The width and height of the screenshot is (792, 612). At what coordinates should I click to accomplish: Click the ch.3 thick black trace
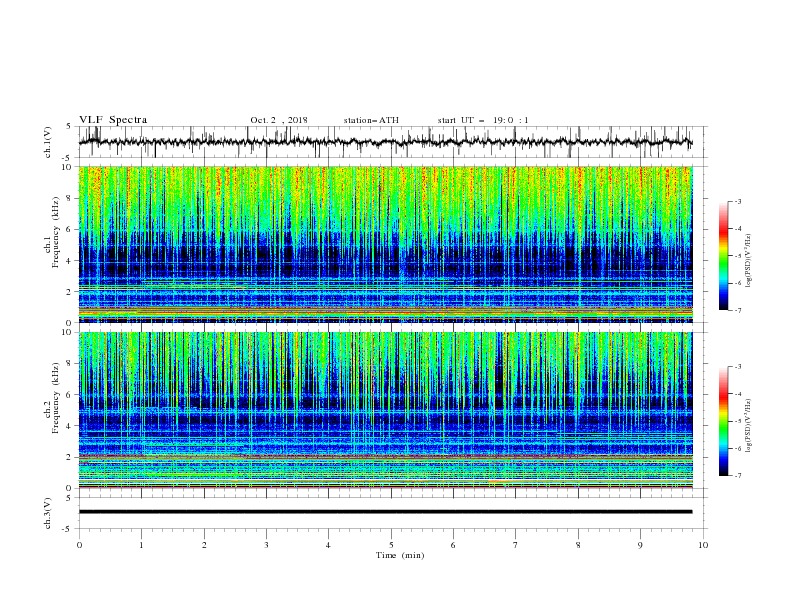click(x=385, y=512)
